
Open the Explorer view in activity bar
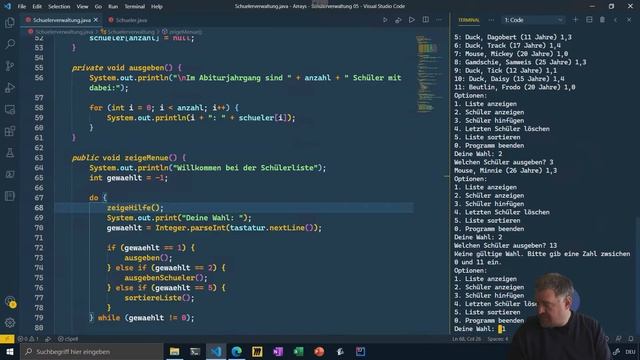coord(10,22)
